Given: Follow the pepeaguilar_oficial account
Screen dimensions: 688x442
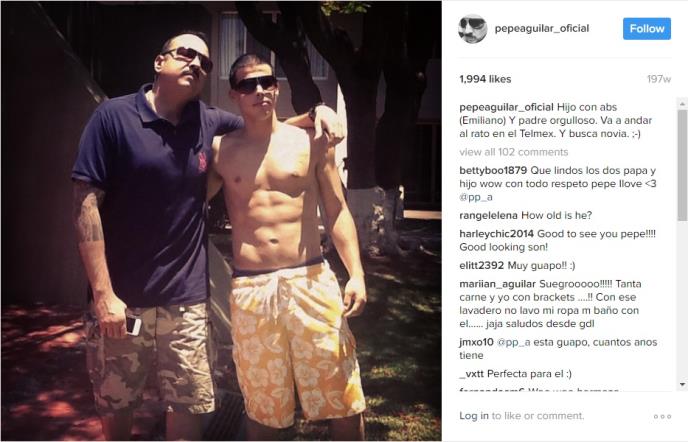Looking at the screenshot, I should pos(647,29).
